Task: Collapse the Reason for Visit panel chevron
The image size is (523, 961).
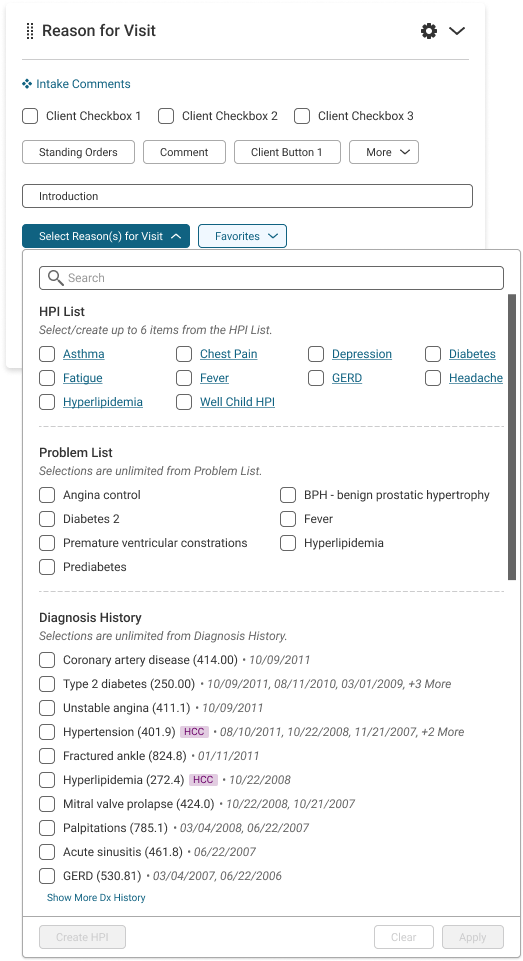Action: 457,31
